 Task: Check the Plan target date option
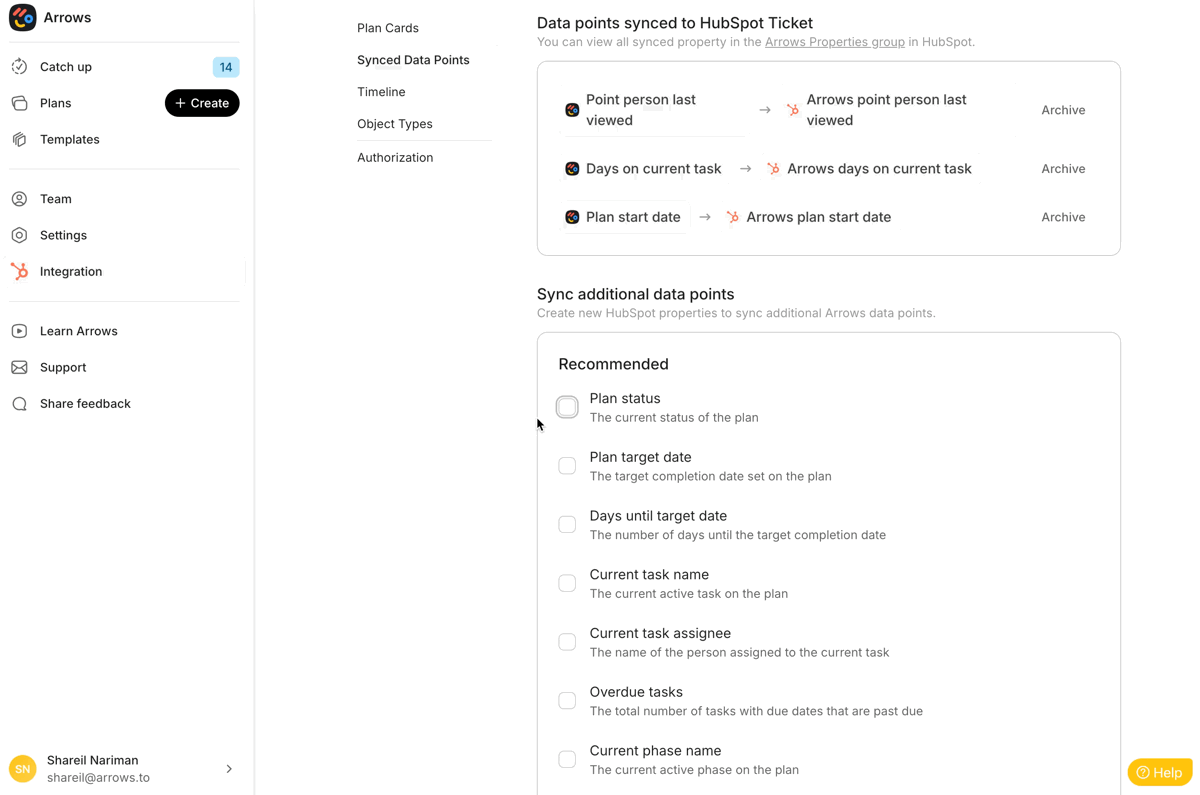tap(567, 466)
